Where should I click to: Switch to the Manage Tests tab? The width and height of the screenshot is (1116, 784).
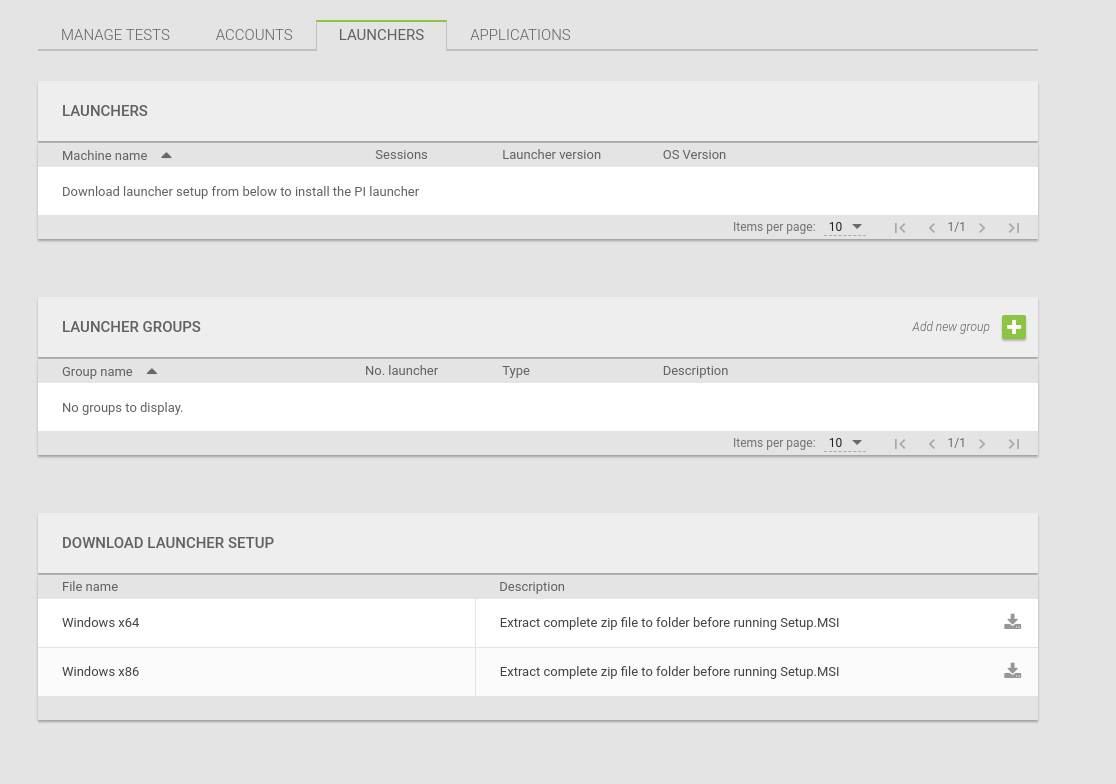(115, 35)
